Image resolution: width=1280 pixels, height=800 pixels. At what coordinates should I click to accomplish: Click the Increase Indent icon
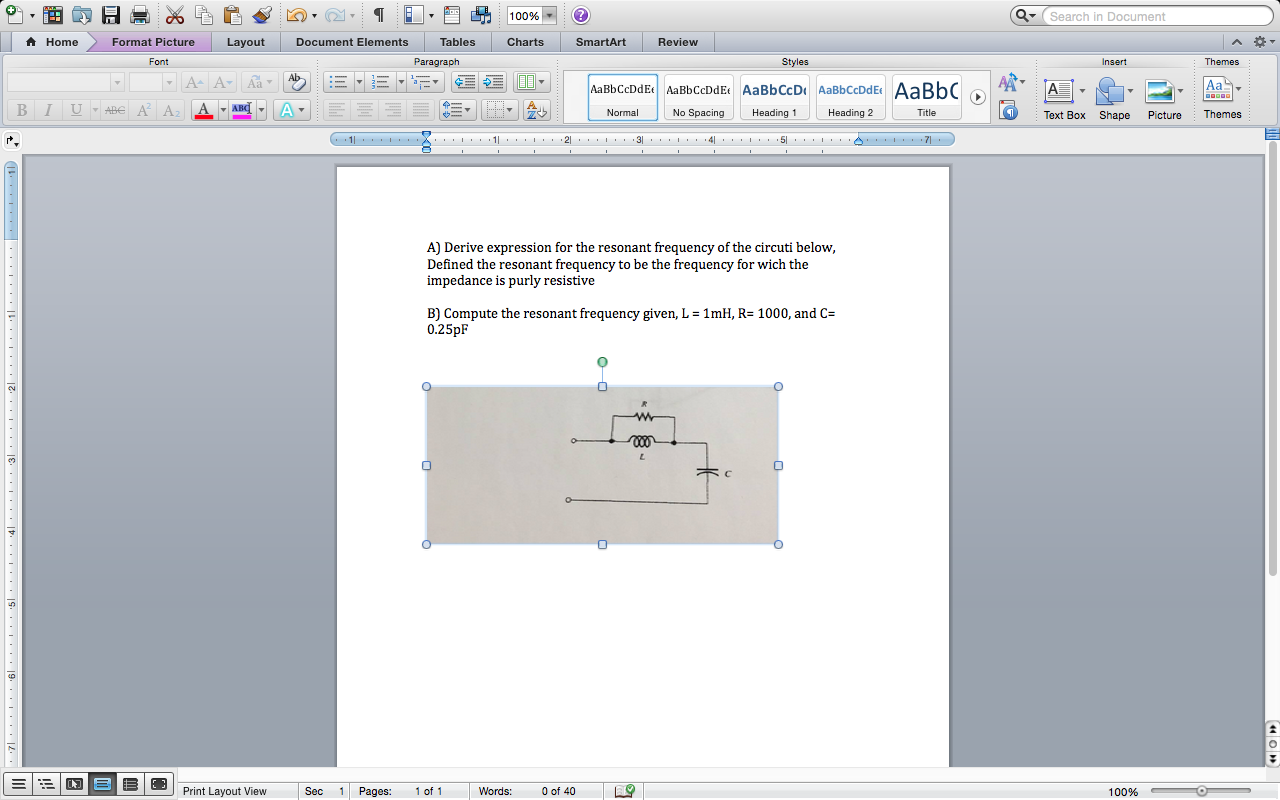coord(493,82)
